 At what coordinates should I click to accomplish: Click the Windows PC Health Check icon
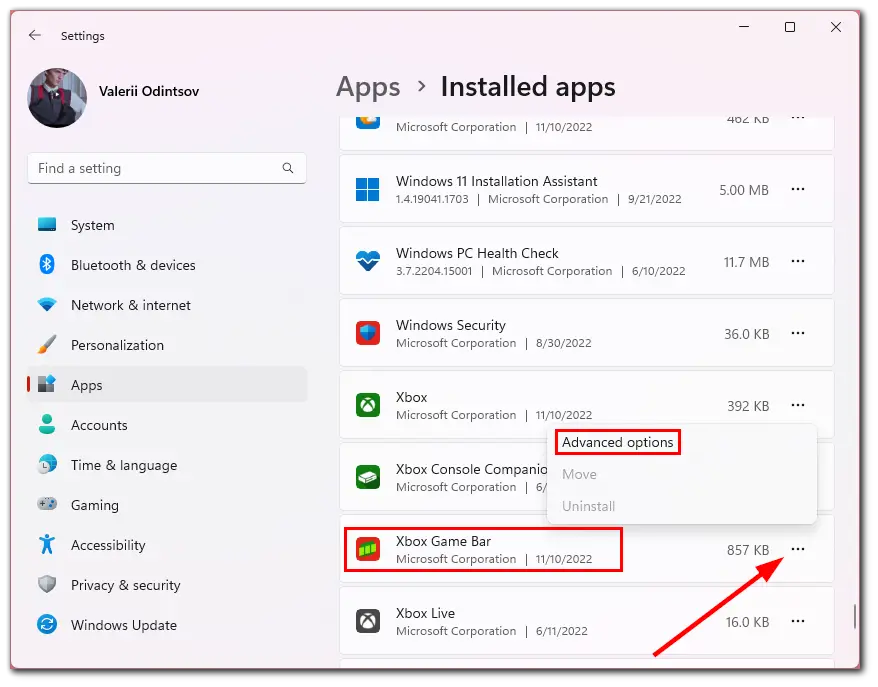[x=368, y=261]
